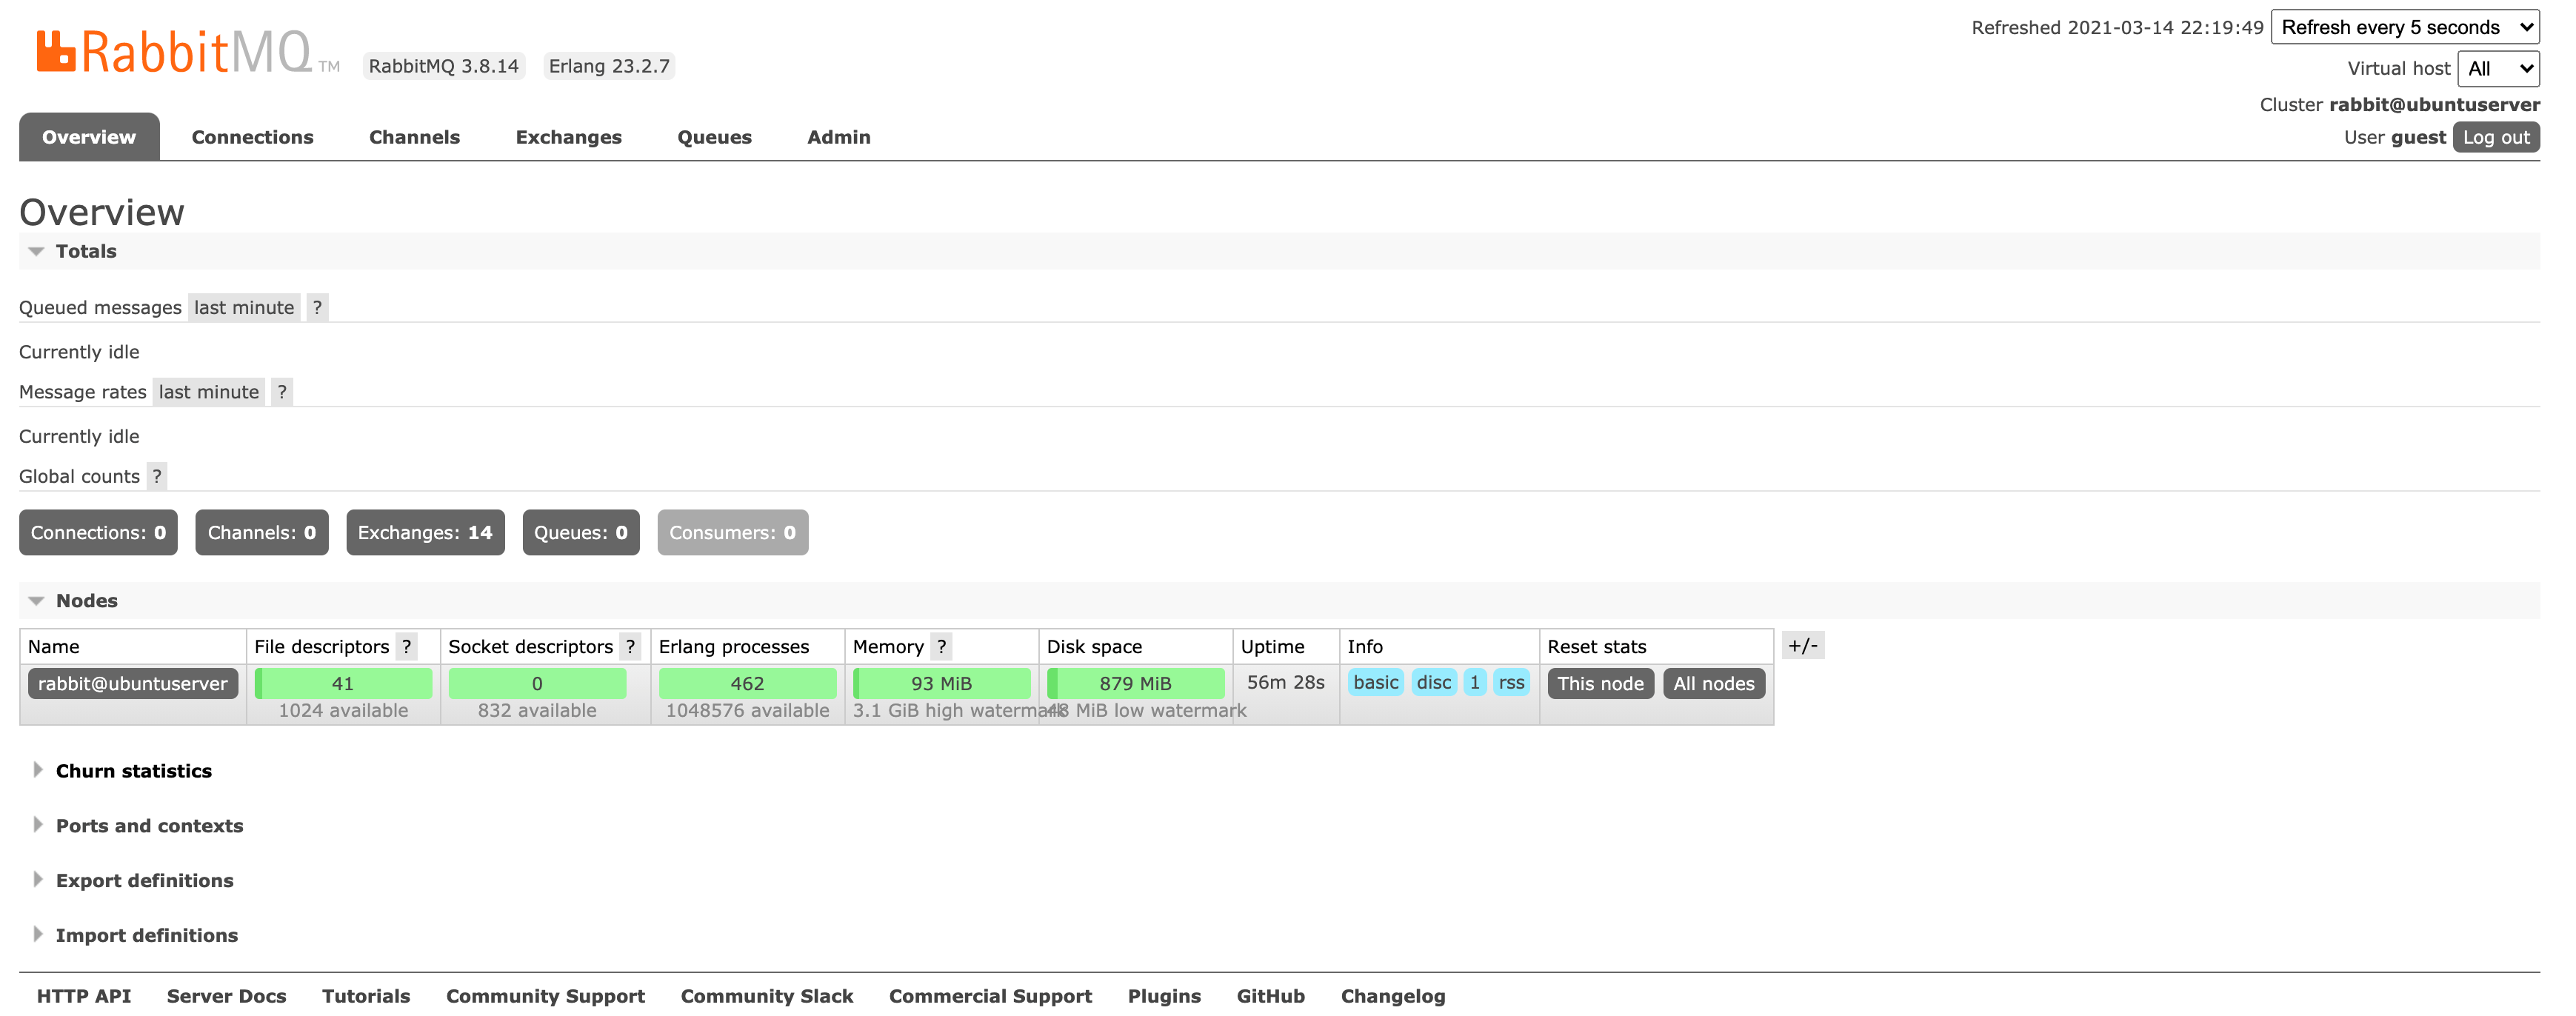Click the File descriptors usage bar
Viewport: 2576px width, 1016px height.
click(x=343, y=684)
